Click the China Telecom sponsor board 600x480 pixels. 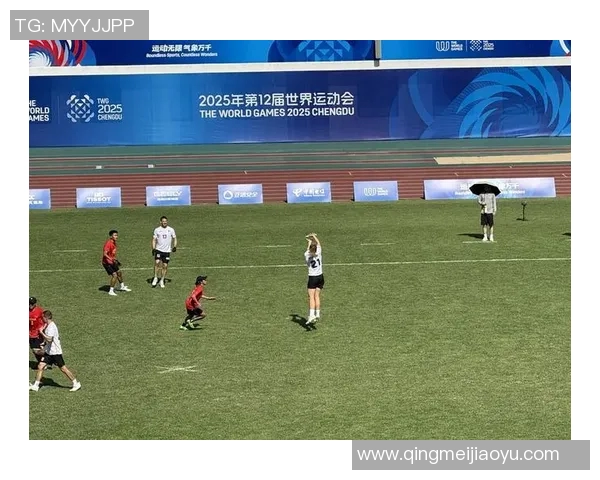pyautogui.click(x=309, y=193)
